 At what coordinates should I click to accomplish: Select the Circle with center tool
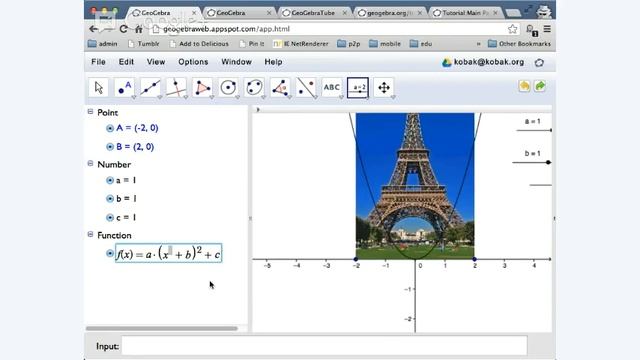click(228, 88)
